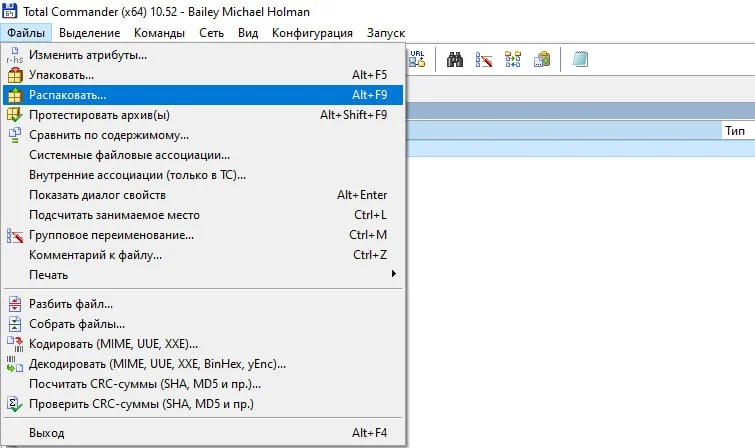Choose highlighted Распаковать… entry
Viewport: 755px width, 448px height.
click(x=203, y=95)
